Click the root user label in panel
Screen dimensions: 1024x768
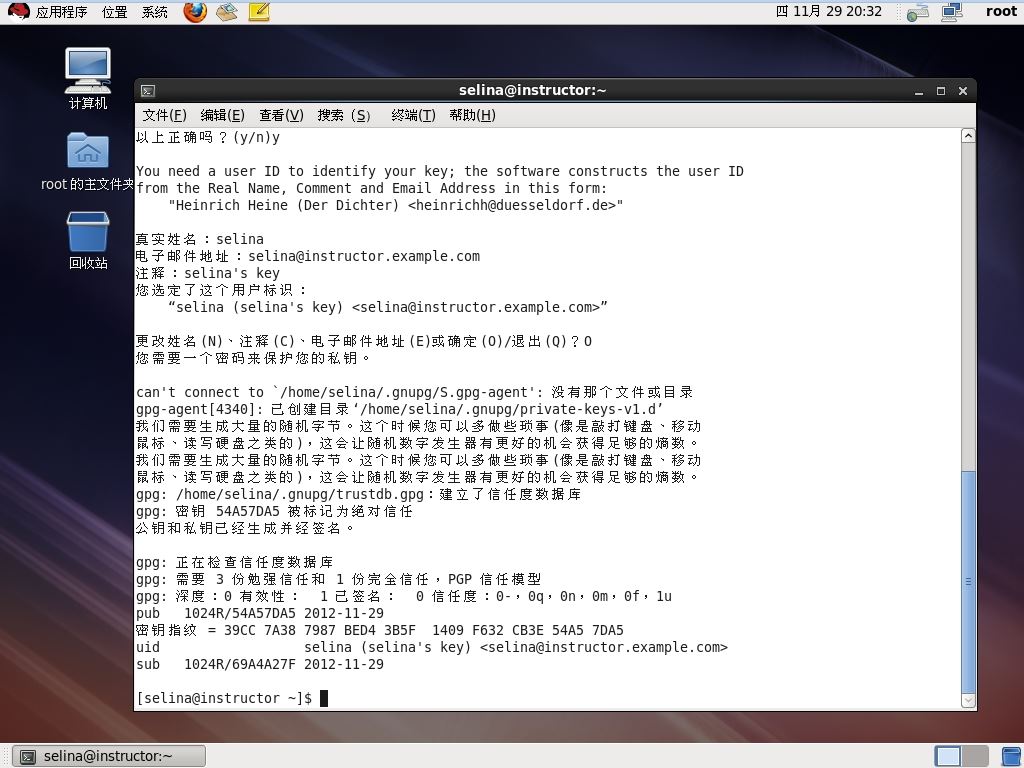point(1001,11)
